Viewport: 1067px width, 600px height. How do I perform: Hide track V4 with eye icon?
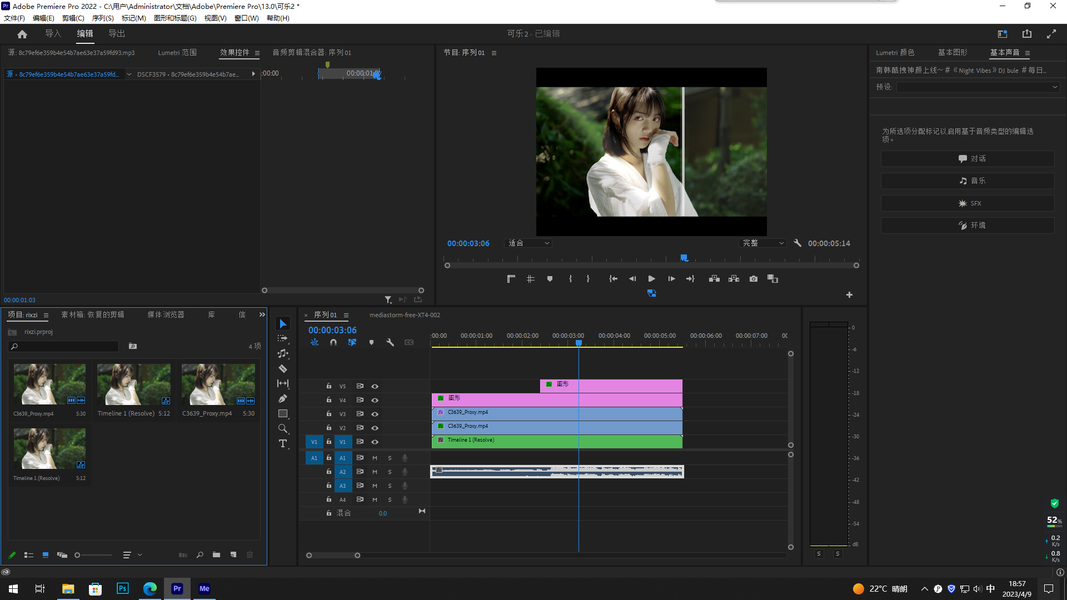click(x=375, y=400)
